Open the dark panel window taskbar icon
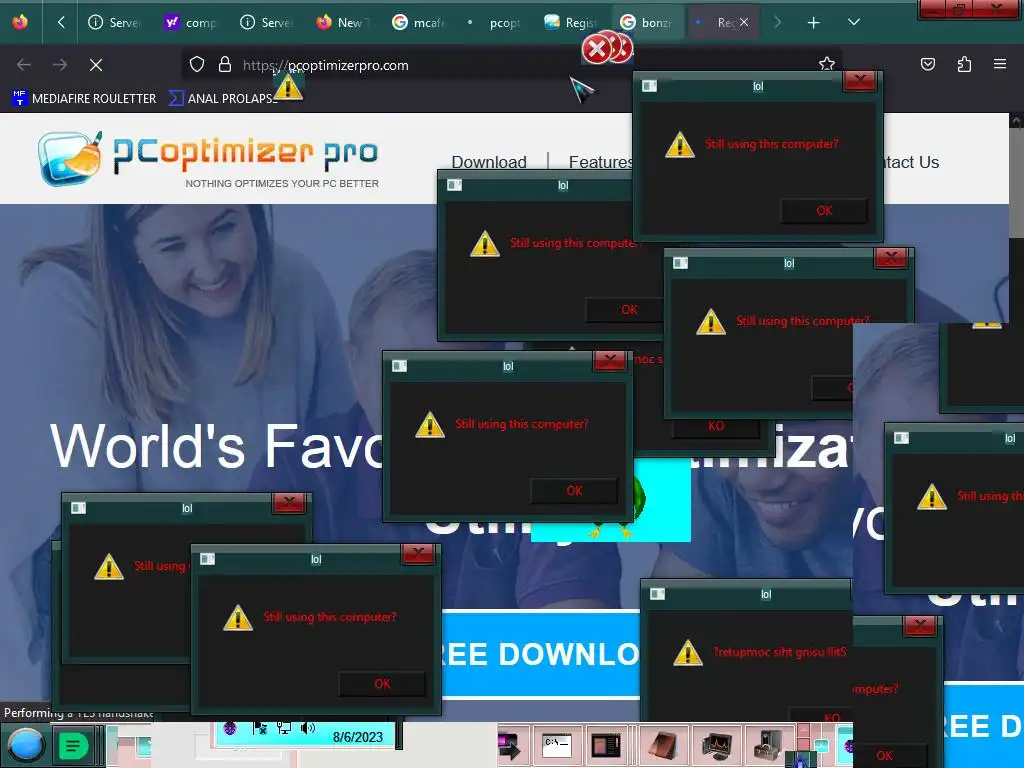This screenshot has width=1024, height=768. 605,745
